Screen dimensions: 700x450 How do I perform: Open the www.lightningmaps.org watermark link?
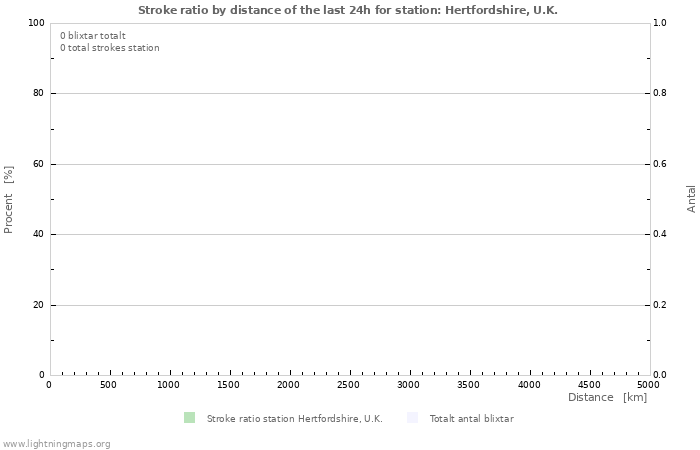[56, 444]
